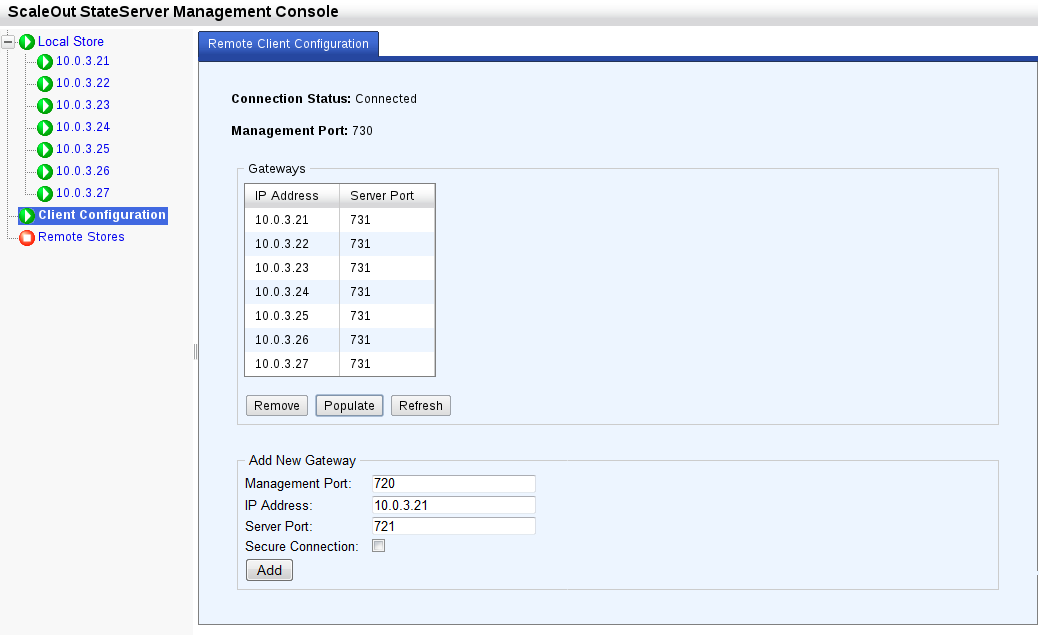Screen dimensions: 1039x635
Task: Select Client Configuration in the tree
Action: [102, 215]
